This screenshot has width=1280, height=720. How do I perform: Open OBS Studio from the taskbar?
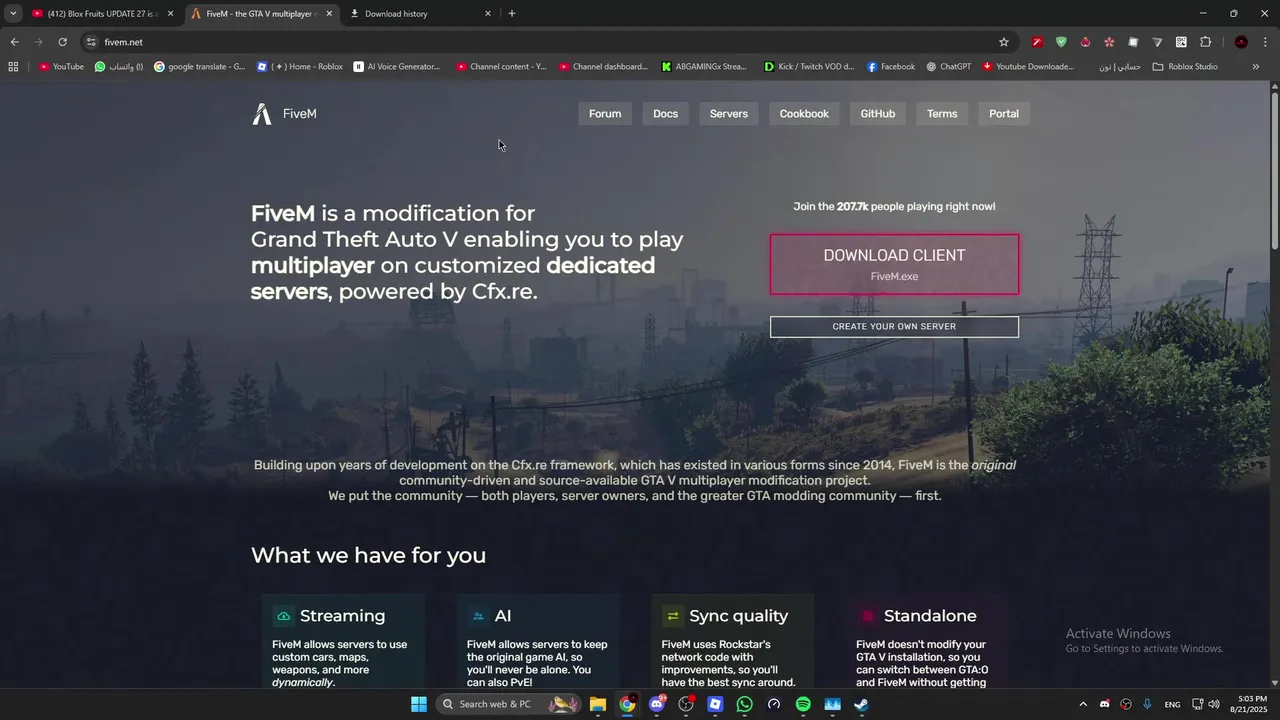686,704
